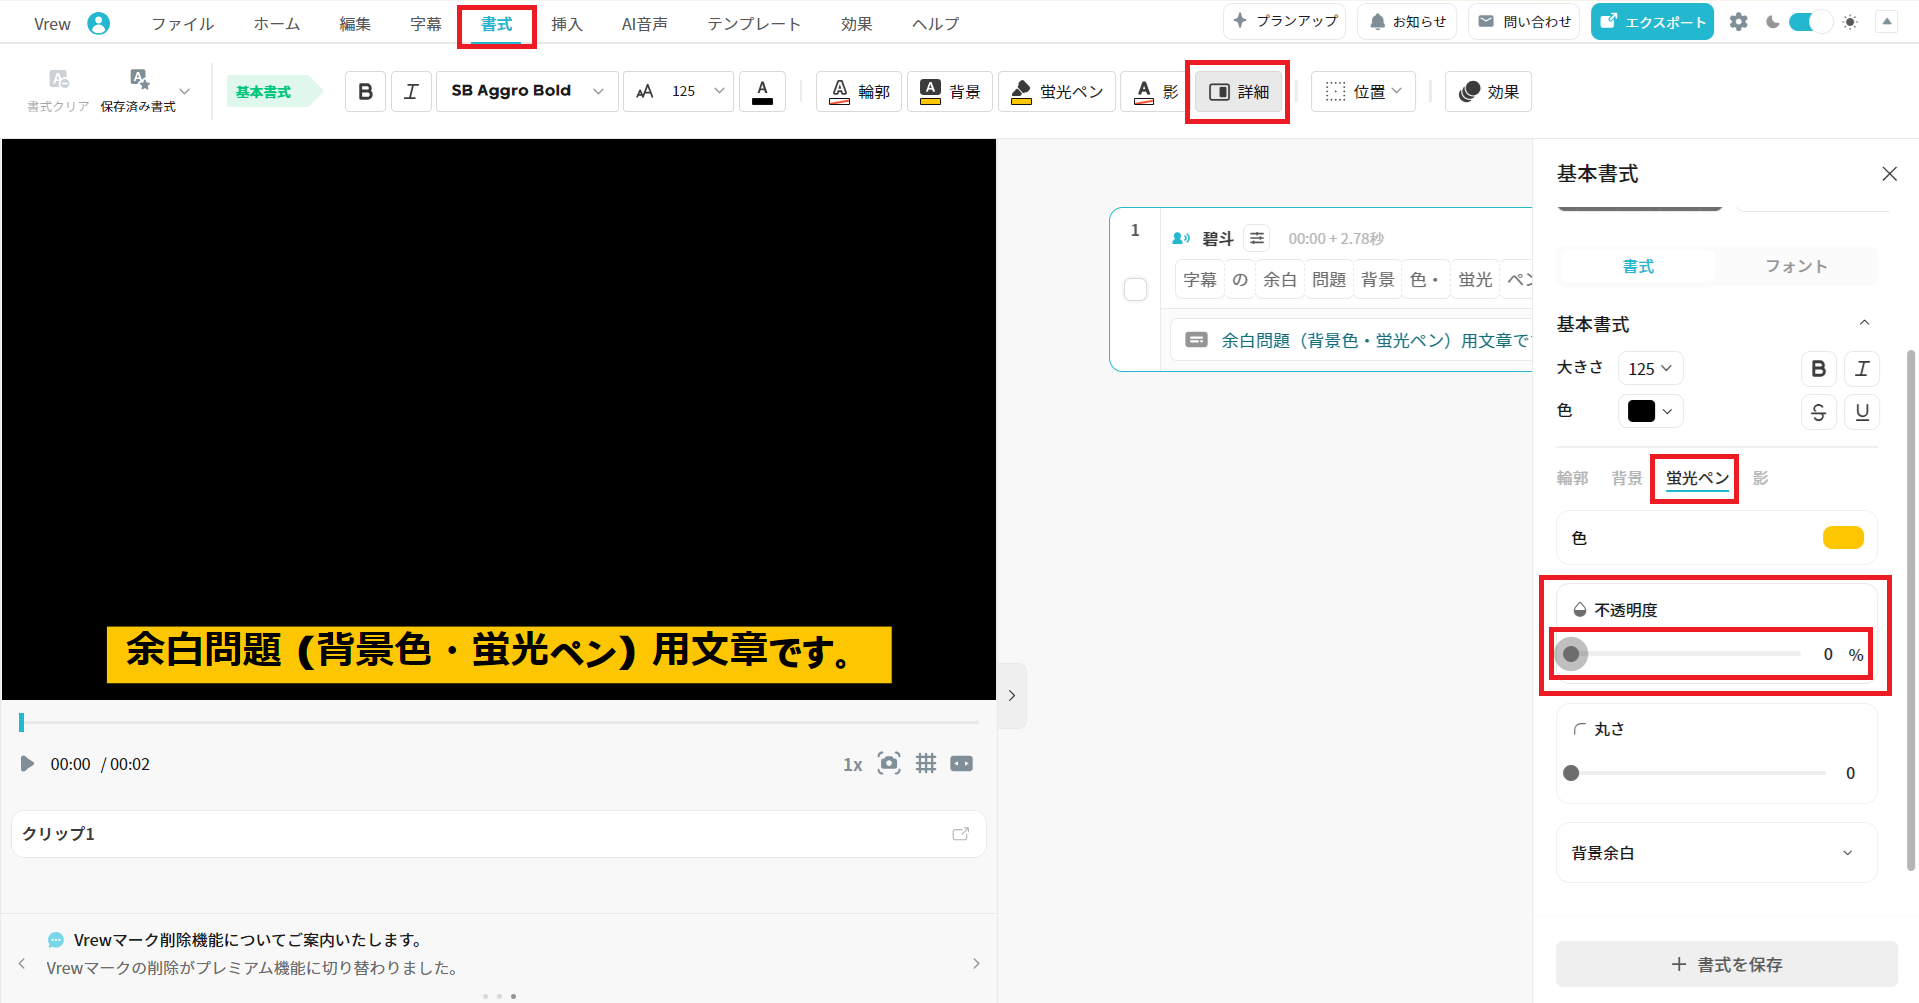1919x1003 pixels.
Task: Toggle bold in the toolbar
Action: click(365, 91)
